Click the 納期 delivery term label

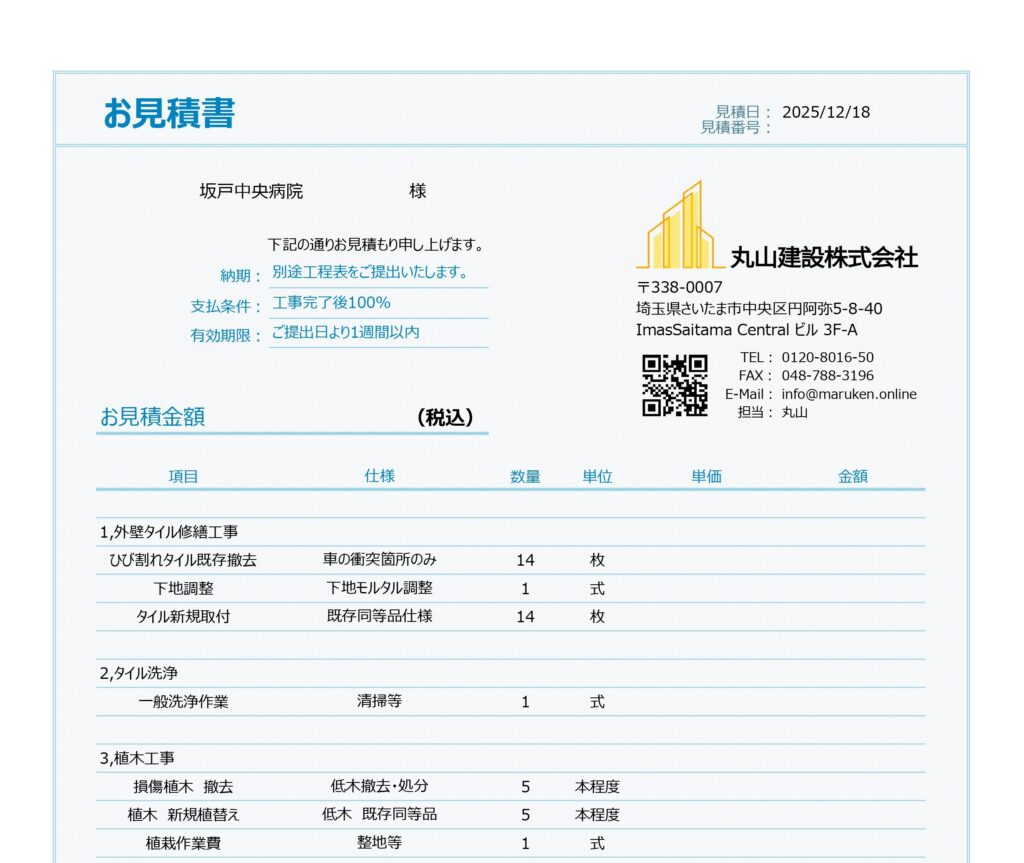click(x=237, y=272)
